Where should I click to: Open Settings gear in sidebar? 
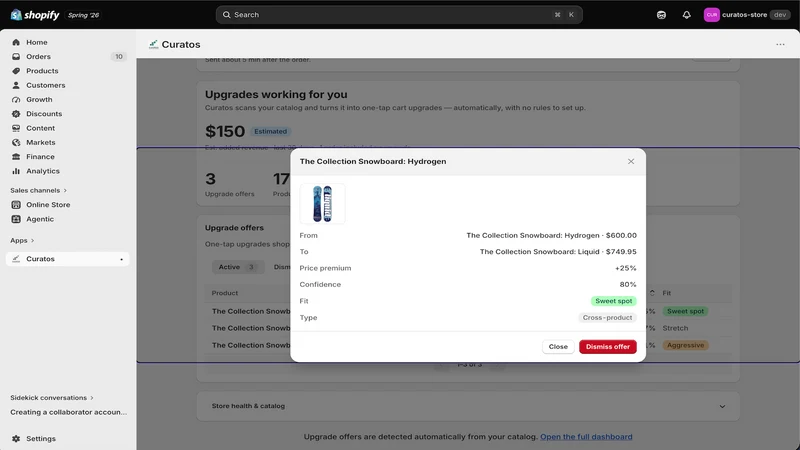click(x=16, y=438)
